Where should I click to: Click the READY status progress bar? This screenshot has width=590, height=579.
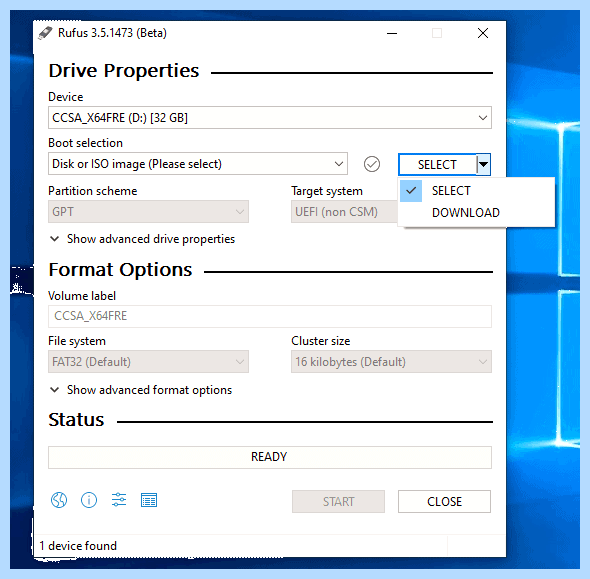(270, 457)
